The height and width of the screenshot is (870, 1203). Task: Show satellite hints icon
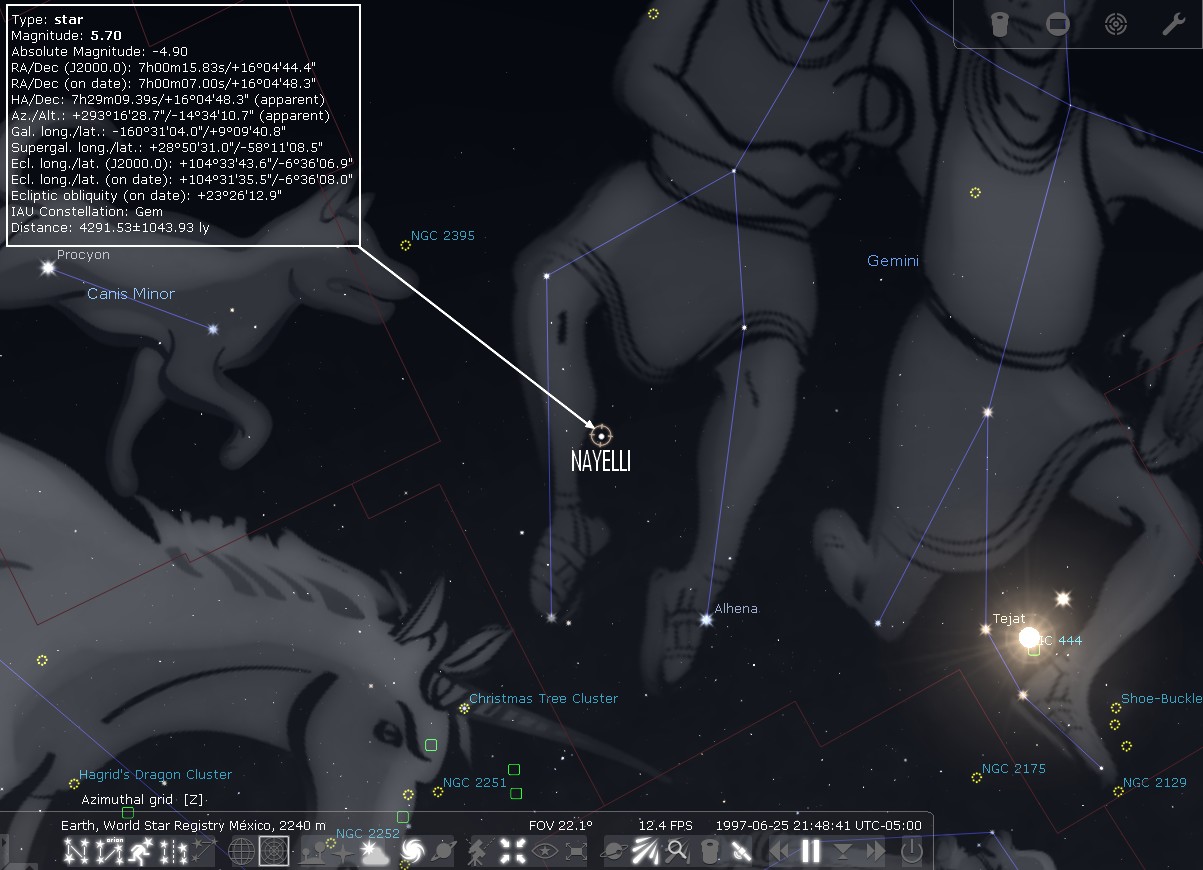tap(738, 851)
